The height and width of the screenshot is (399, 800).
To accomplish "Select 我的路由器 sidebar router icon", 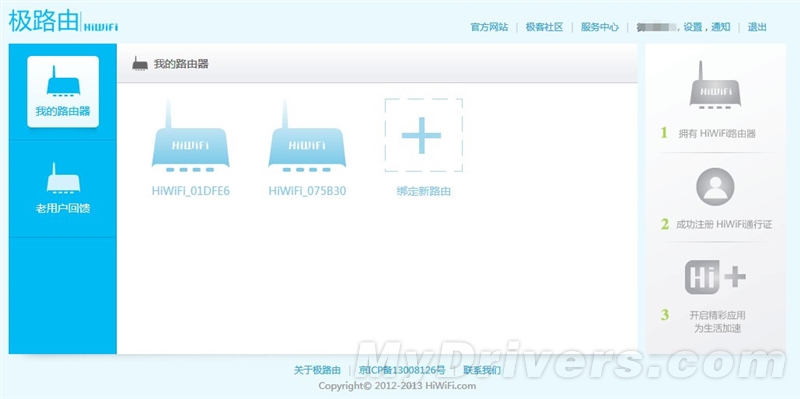I will [x=63, y=81].
